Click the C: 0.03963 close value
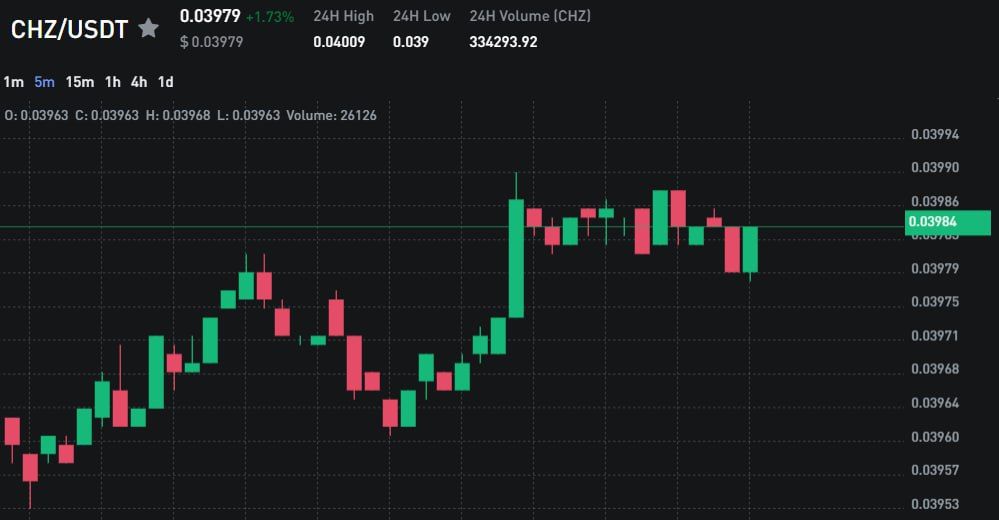Image resolution: width=999 pixels, height=520 pixels. pos(106,115)
